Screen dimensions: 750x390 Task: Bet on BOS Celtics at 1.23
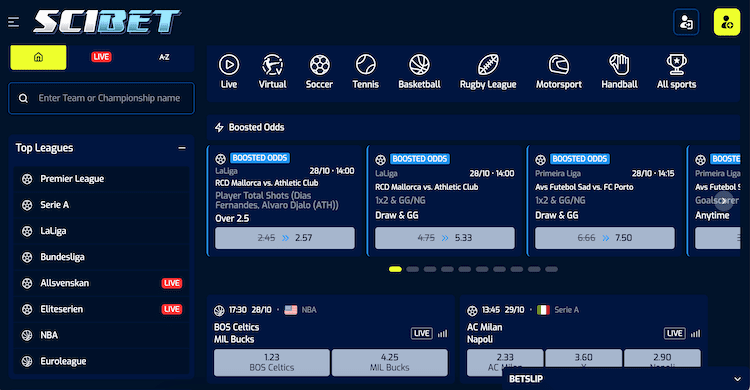click(272, 362)
